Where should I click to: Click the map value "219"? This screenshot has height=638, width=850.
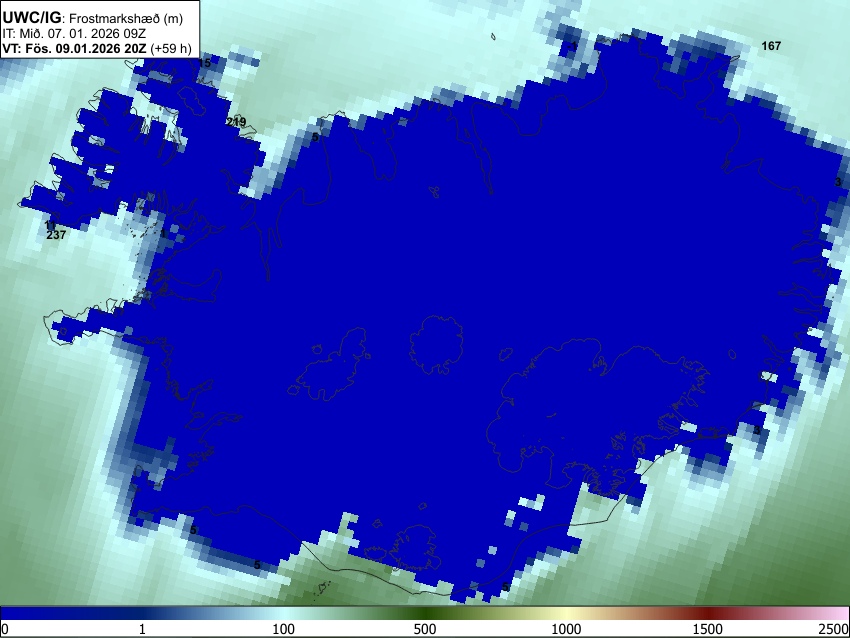click(x=236, y=122)
